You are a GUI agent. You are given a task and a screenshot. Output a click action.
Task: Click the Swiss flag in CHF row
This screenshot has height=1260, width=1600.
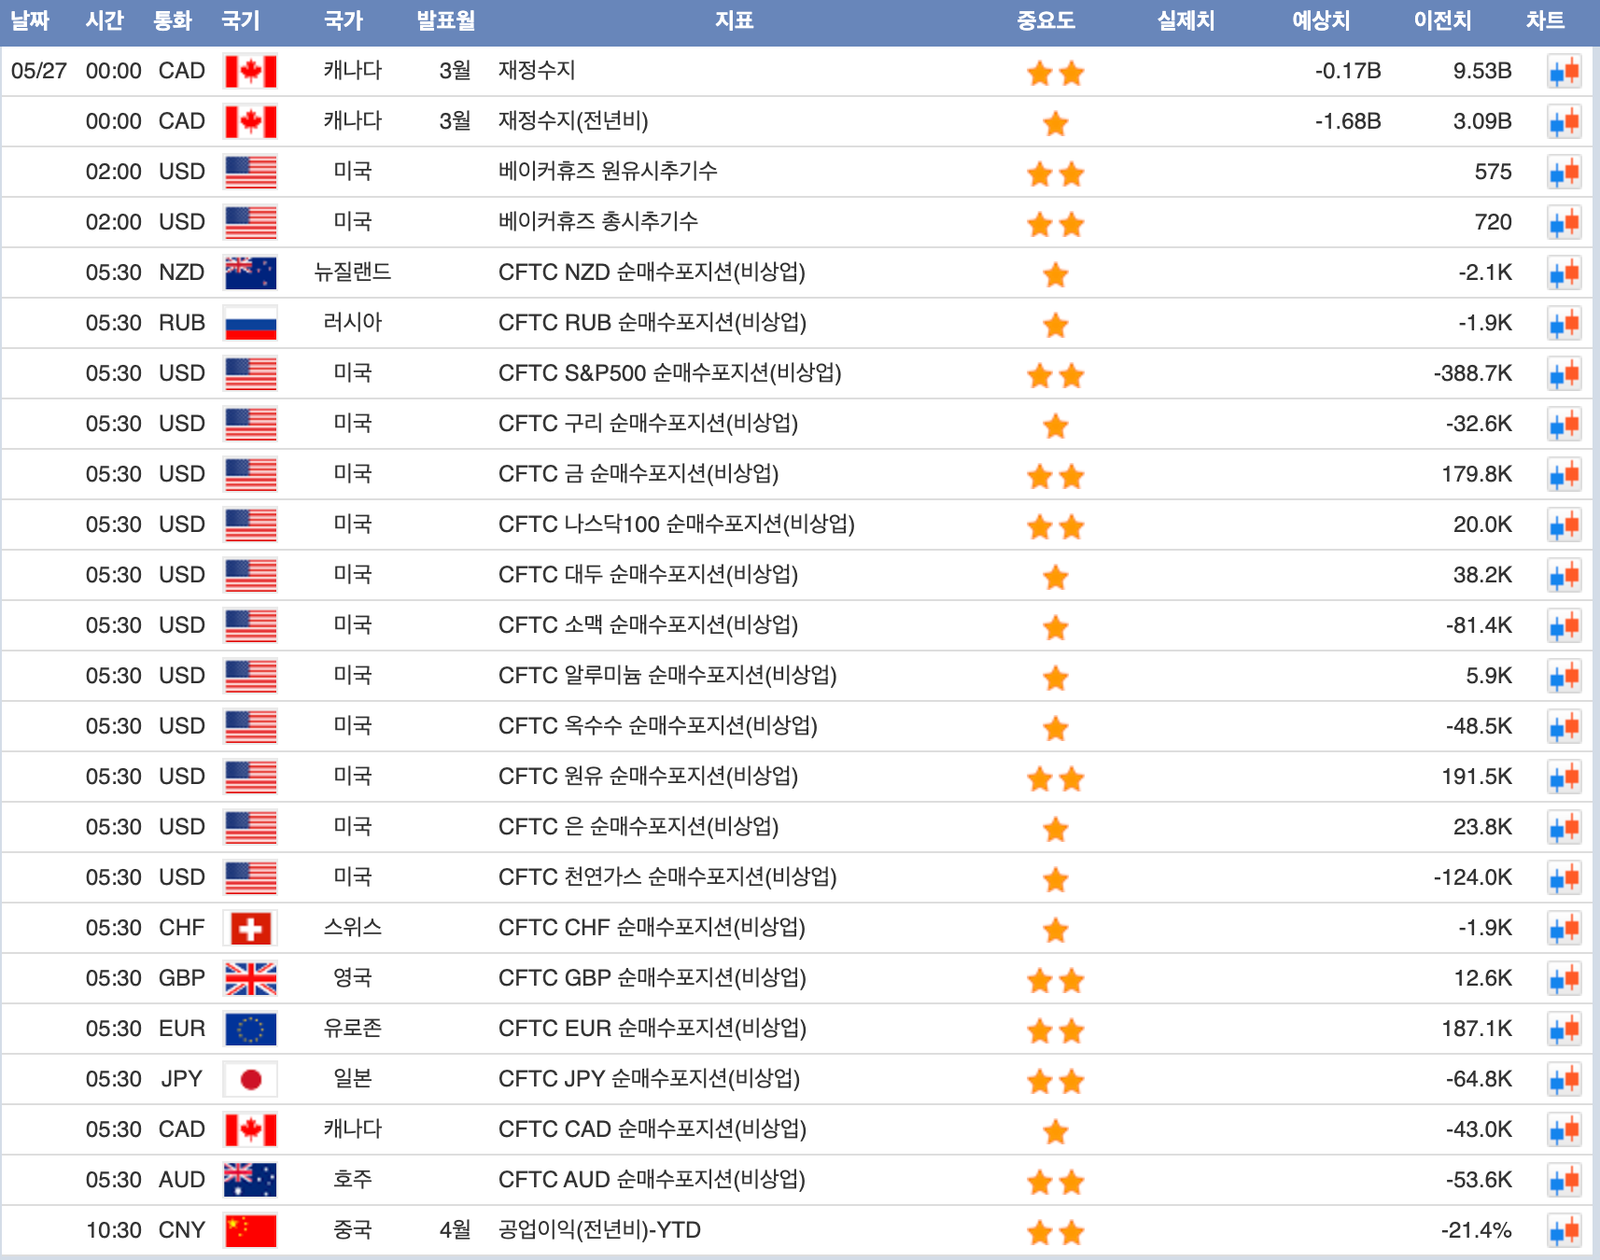[250, 929]
